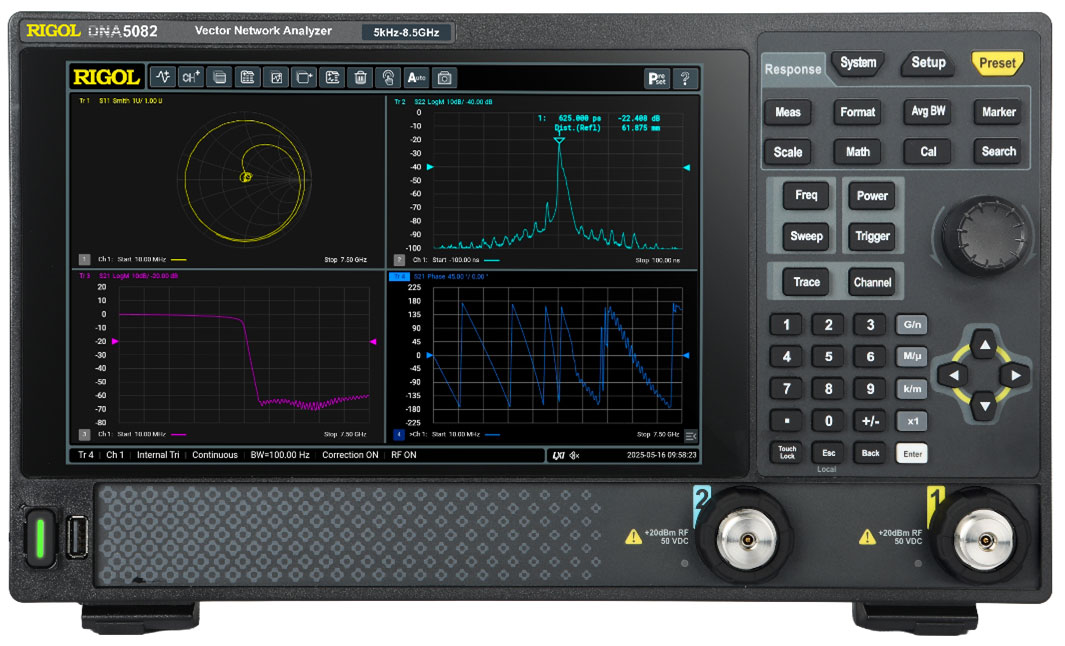1065x646 pixels.
Task: Select window number 1 badge
Action: point(84,259)
